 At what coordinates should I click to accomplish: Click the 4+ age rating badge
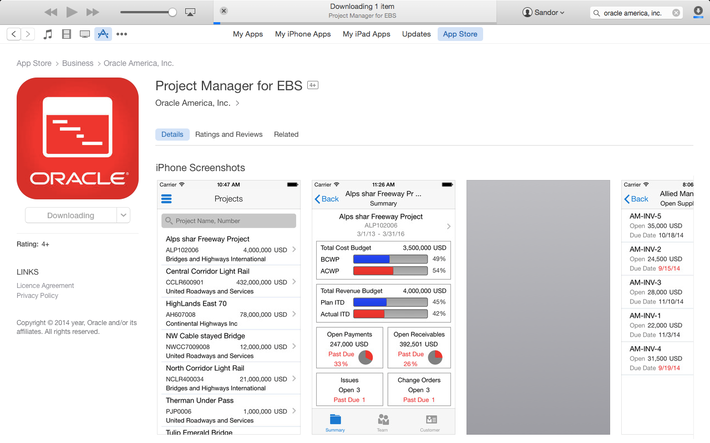tap(313, 85)
